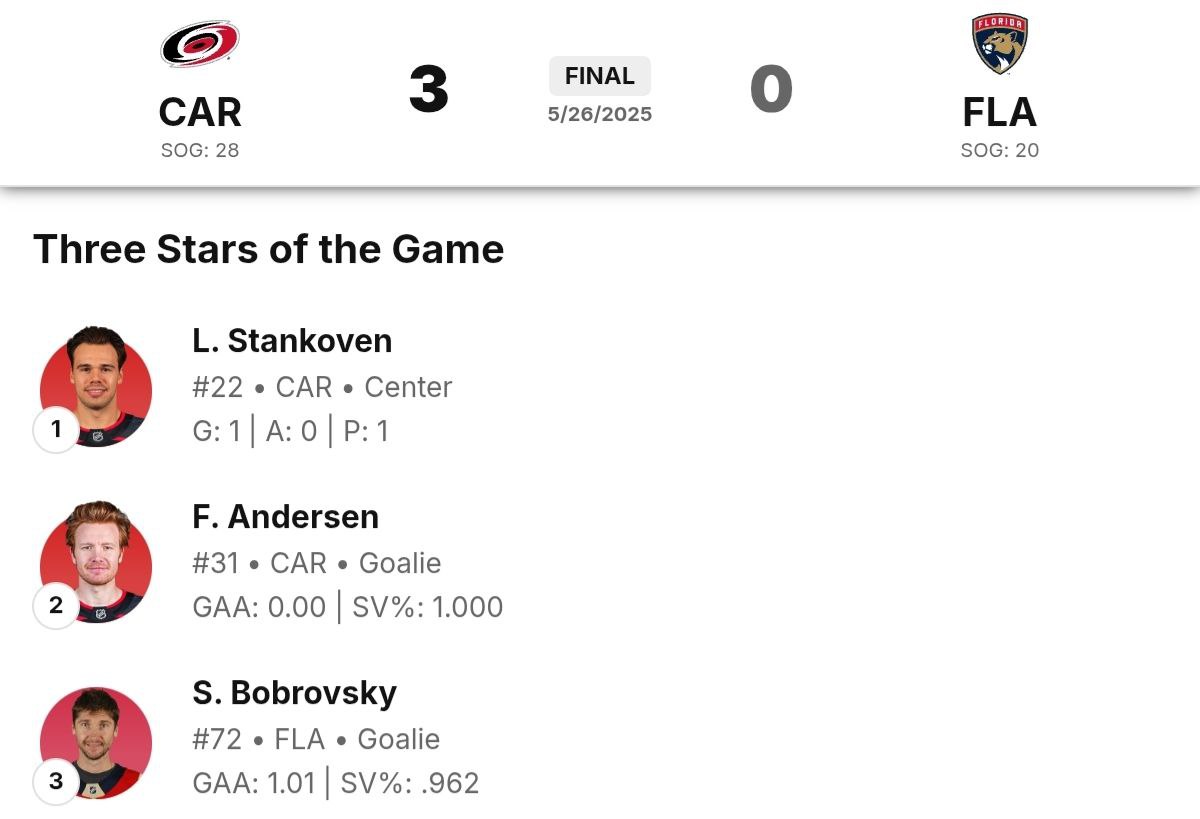Open F. Andersen's headshot photo
This screenshot has width=1200, height=819.
click(x=97, y=561)
